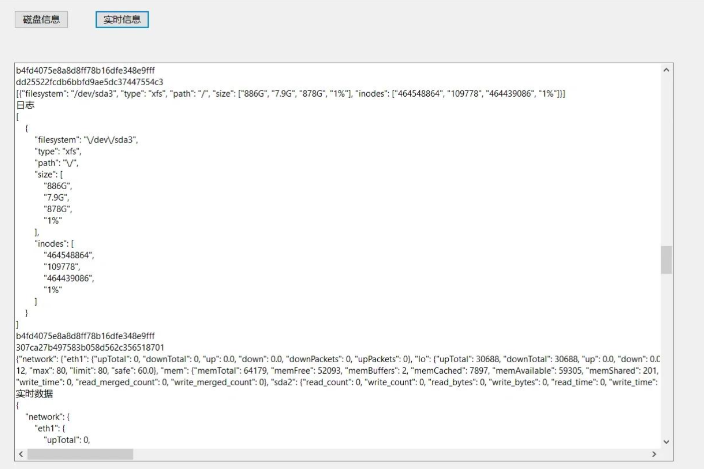Click the "eth1": { line
Screen dimensions: 704x469
pyautogui.click(x=50, y=428)
